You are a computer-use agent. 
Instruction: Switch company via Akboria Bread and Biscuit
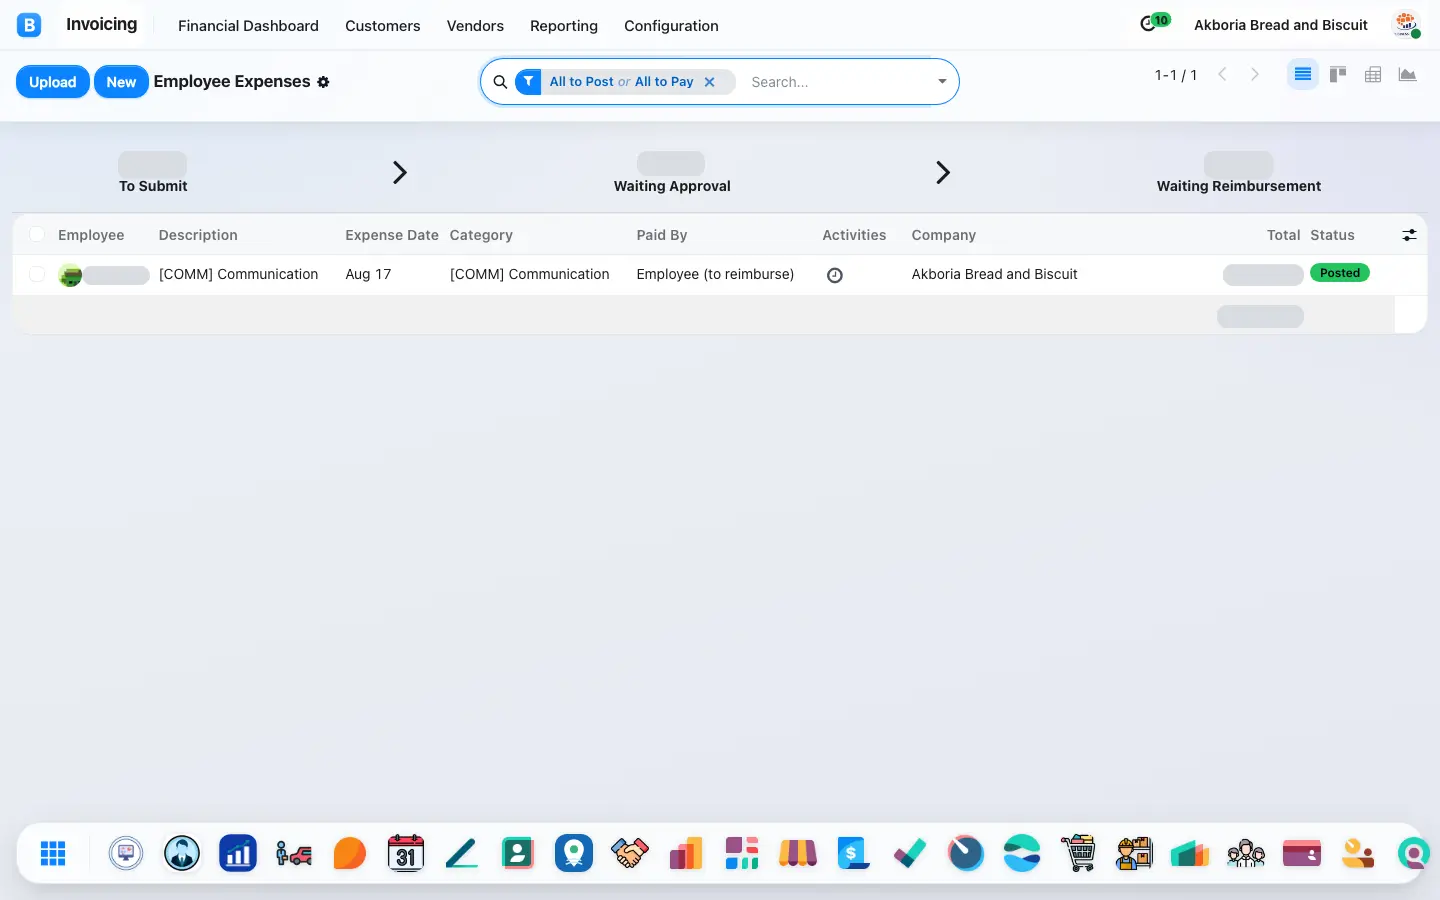pyautogui.click(x=1281, y=25)
